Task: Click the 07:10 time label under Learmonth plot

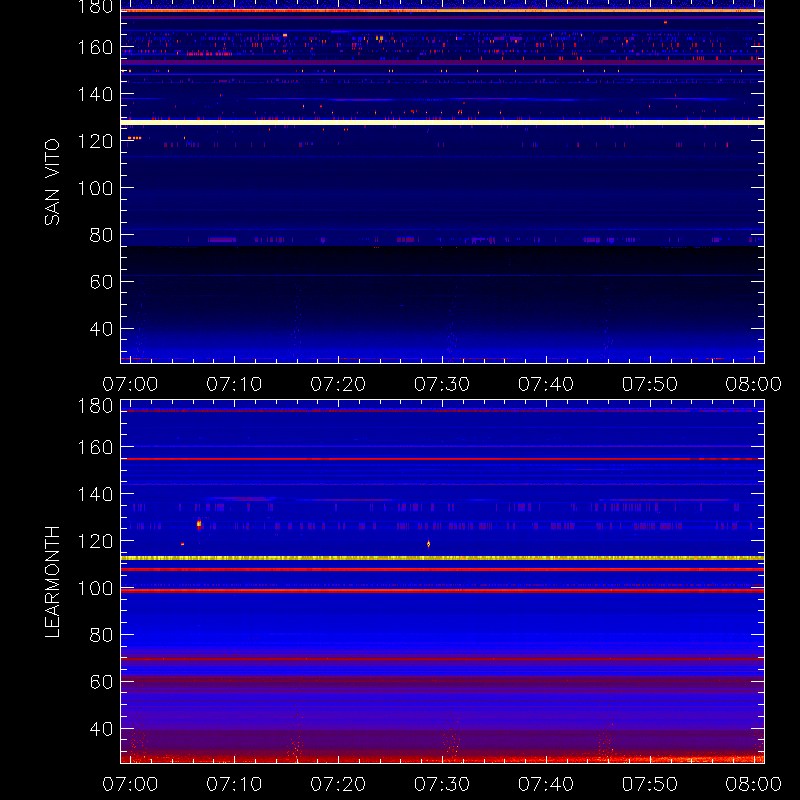Action: pyautogui.click(x=234, y=784)
